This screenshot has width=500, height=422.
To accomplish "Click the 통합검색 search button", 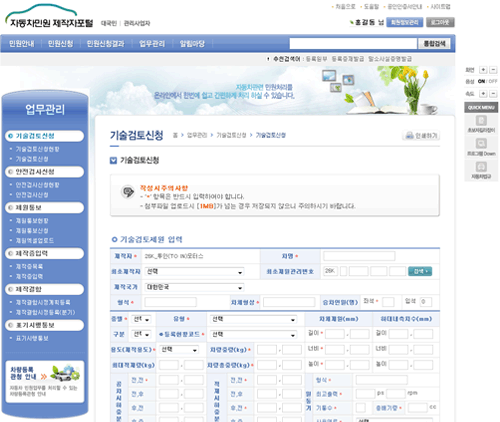I will click(x=434, y=44).
